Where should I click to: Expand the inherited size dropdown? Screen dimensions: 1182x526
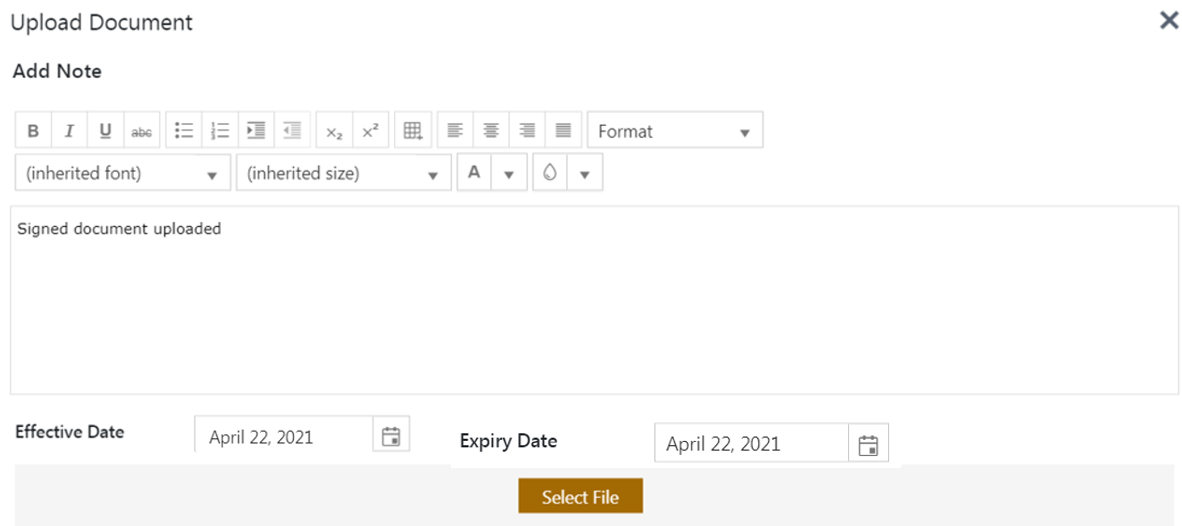point(343,173)
